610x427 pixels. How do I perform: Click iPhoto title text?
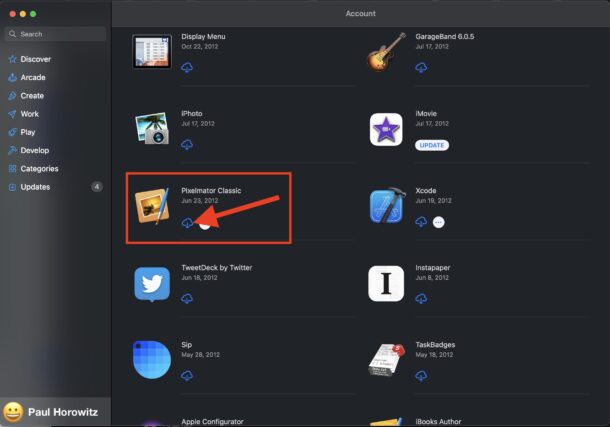pyautogui.click(x=192, y=114)
